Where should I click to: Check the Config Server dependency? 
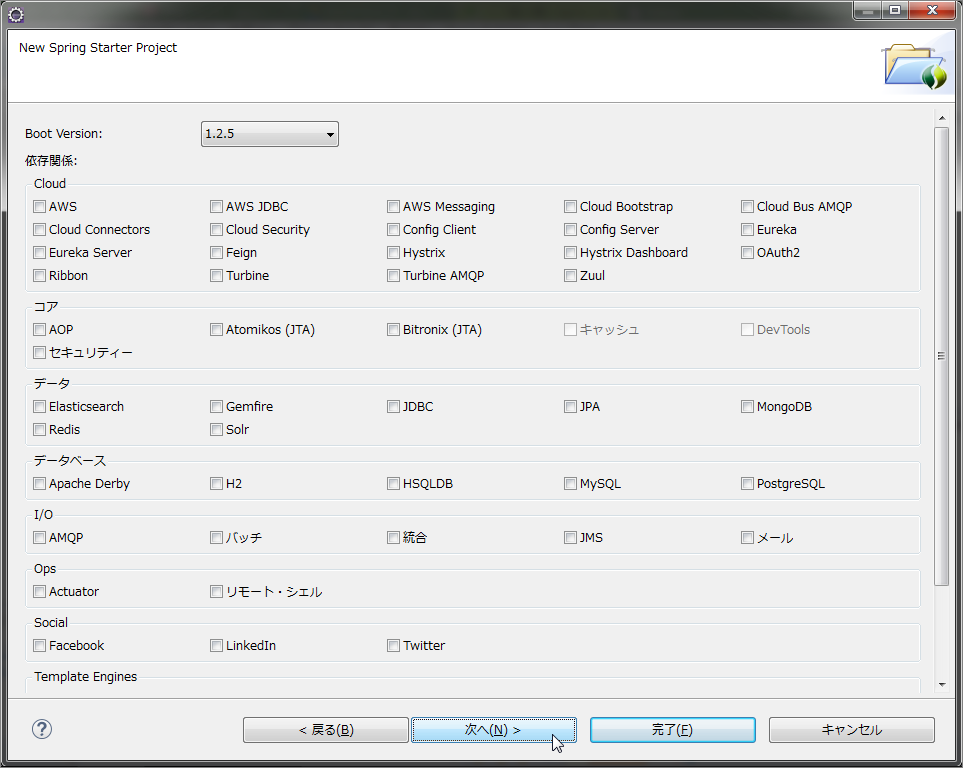tap(570, 229)
